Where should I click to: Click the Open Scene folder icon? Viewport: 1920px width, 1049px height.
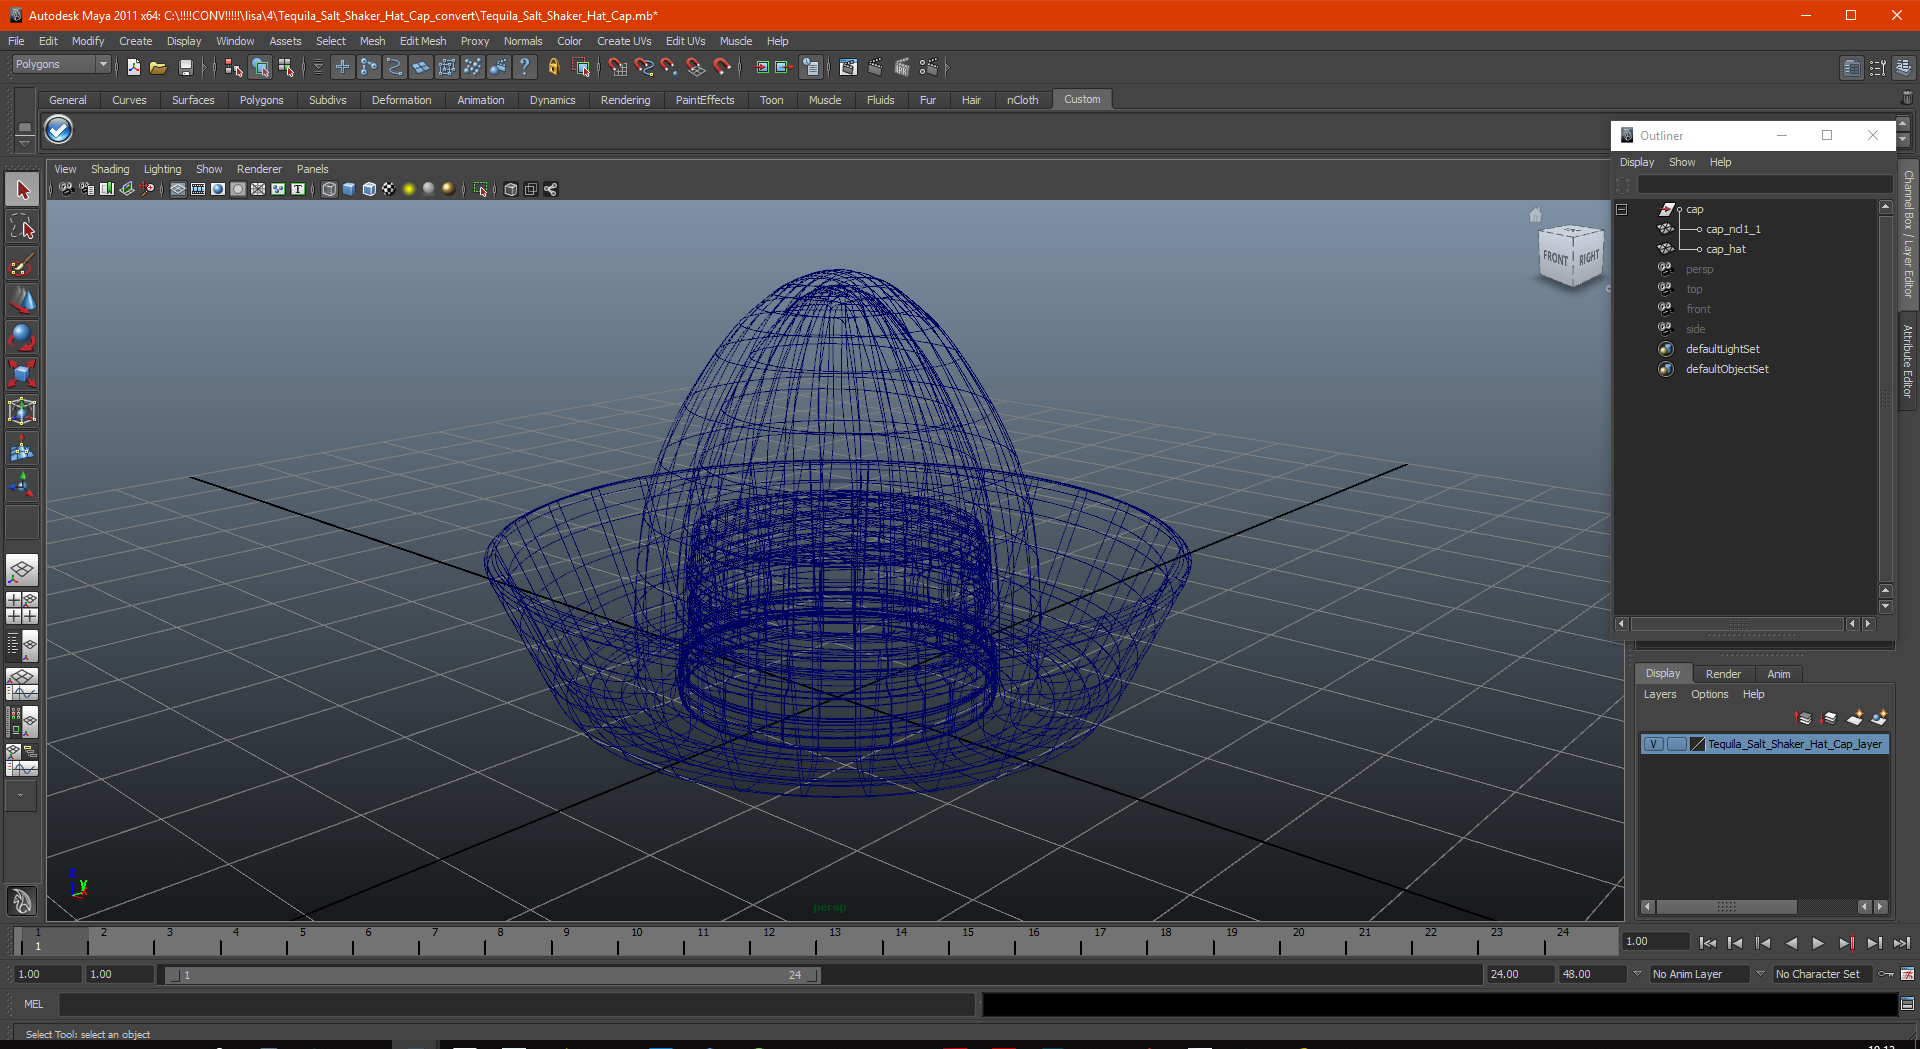click(158, 67)
